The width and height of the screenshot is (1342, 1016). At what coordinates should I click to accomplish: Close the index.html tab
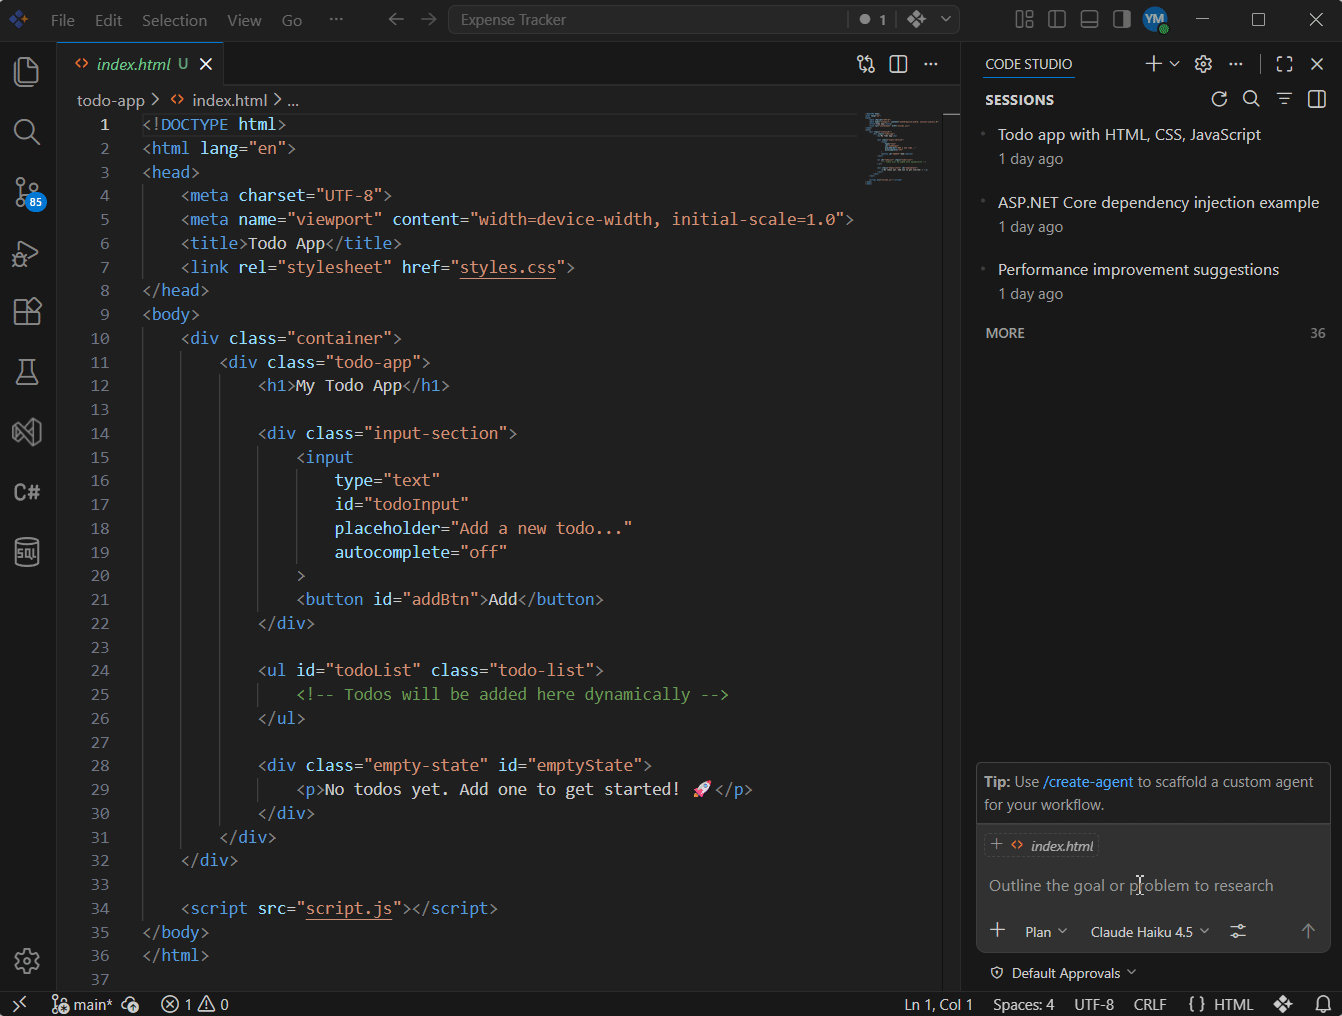pyautogui.click(x=206, y=64)
